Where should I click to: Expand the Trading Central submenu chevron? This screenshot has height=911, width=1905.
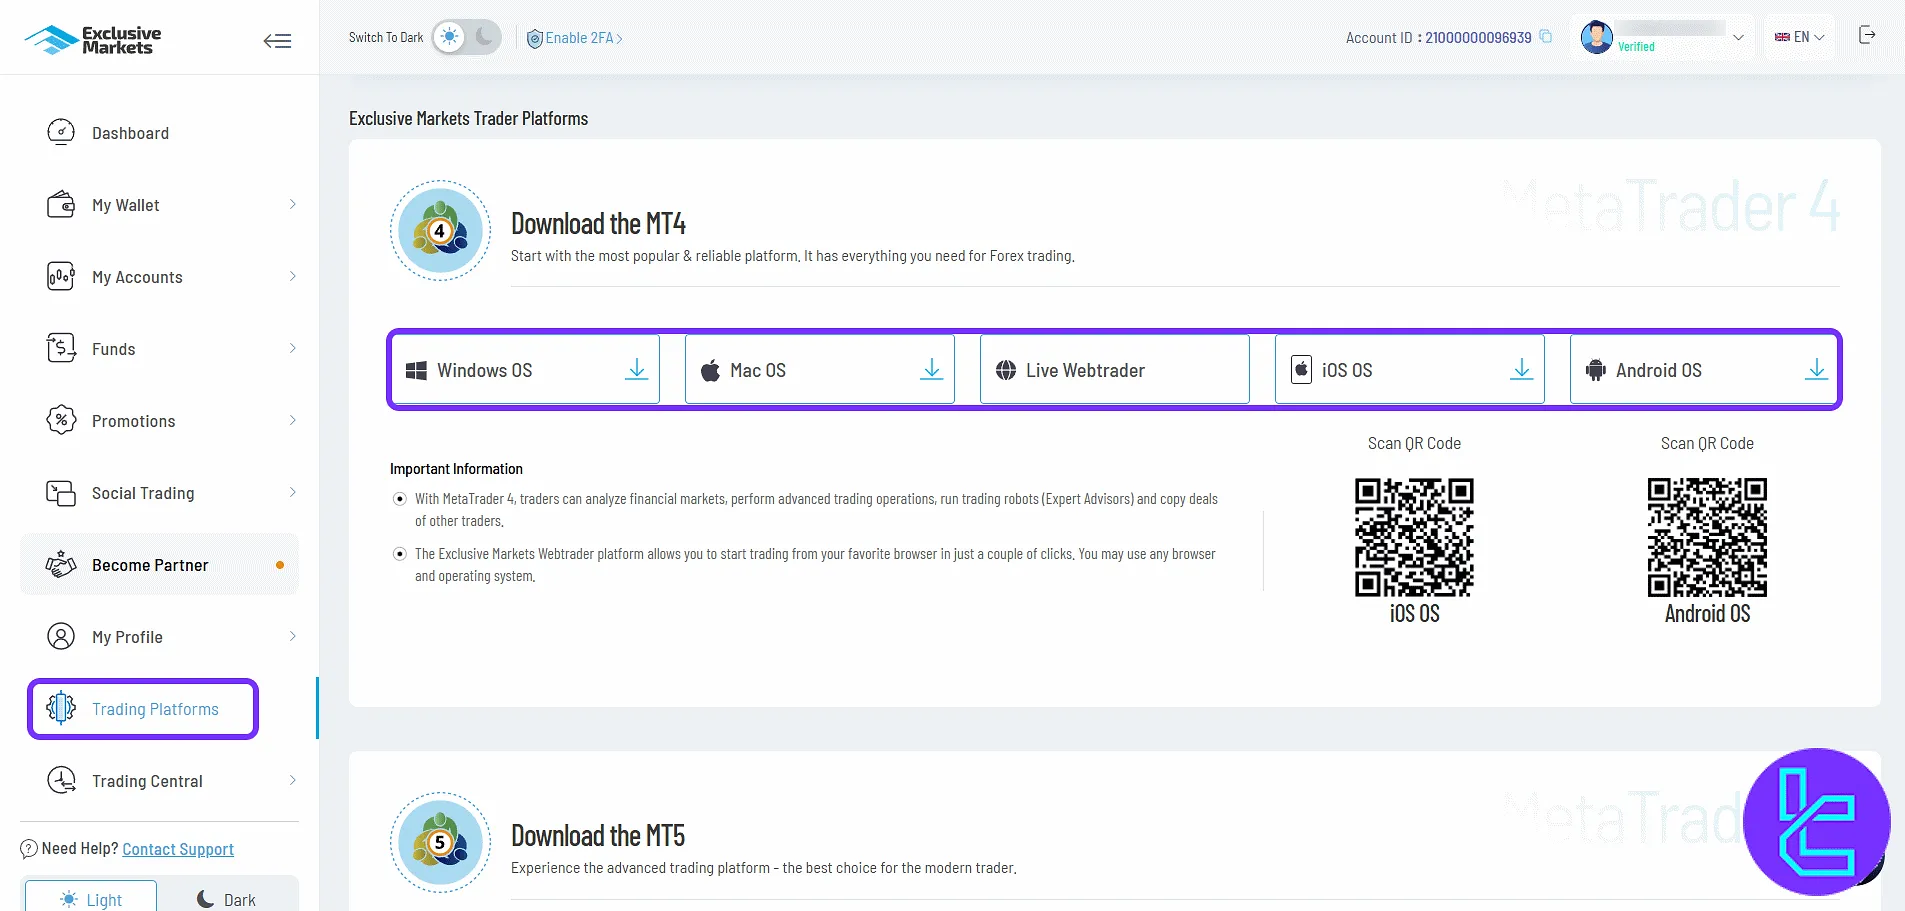292,781
